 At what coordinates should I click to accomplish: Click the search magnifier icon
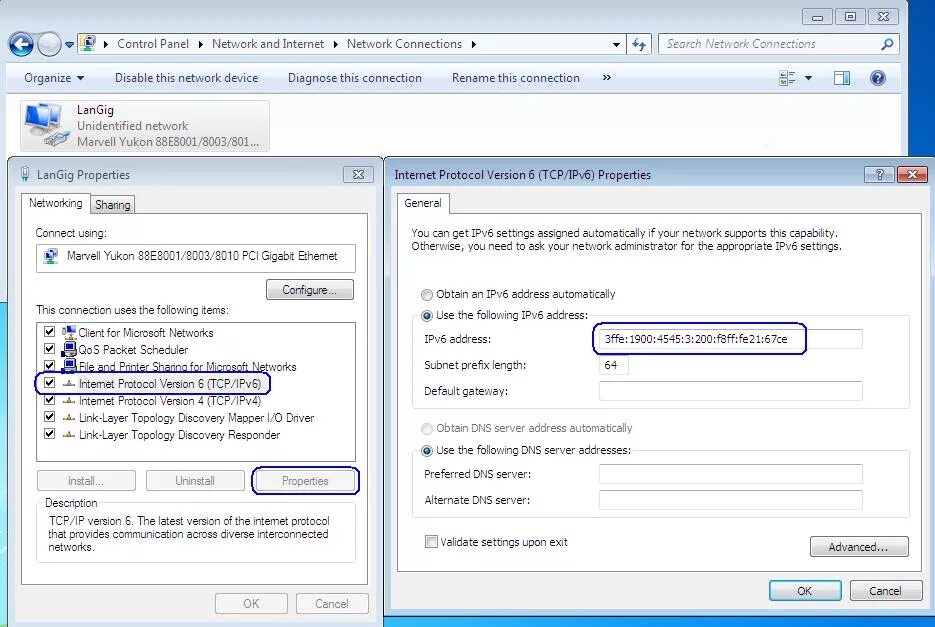(887, 44)
